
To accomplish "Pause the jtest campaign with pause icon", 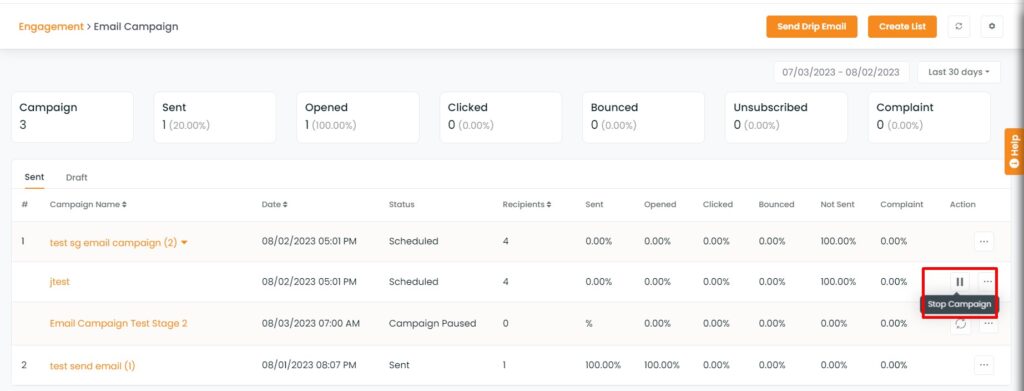I will click(x=959, y=281).
